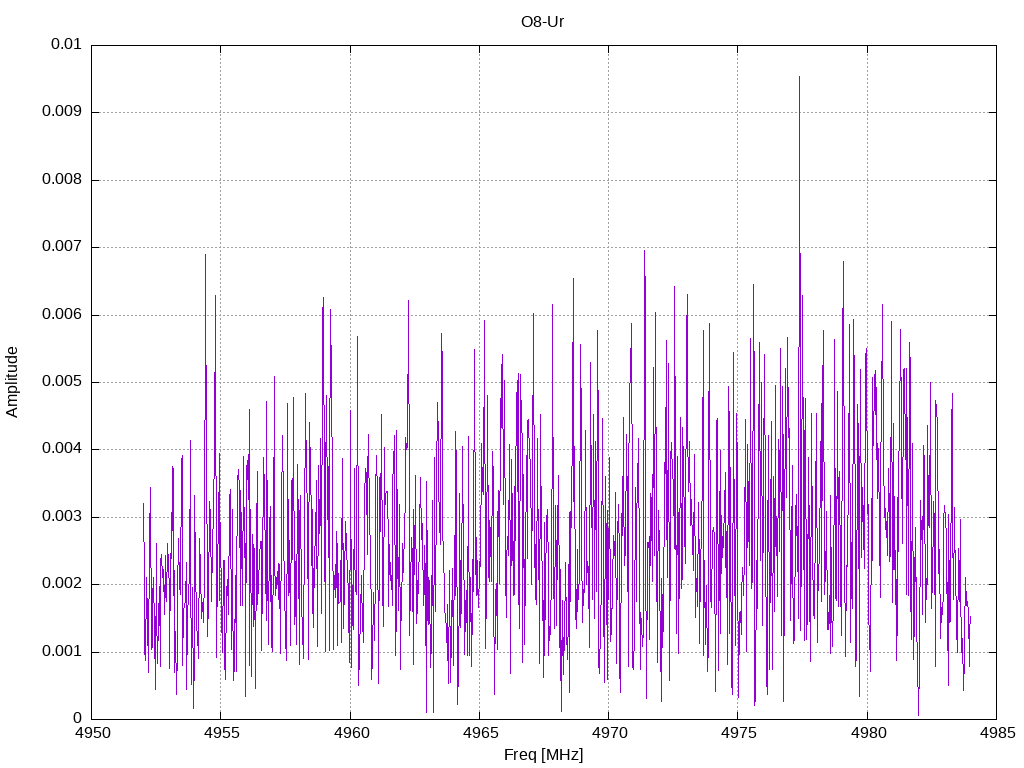Click the 0.004 y-axis tick label
The image size is (1024, 768).
61,449
